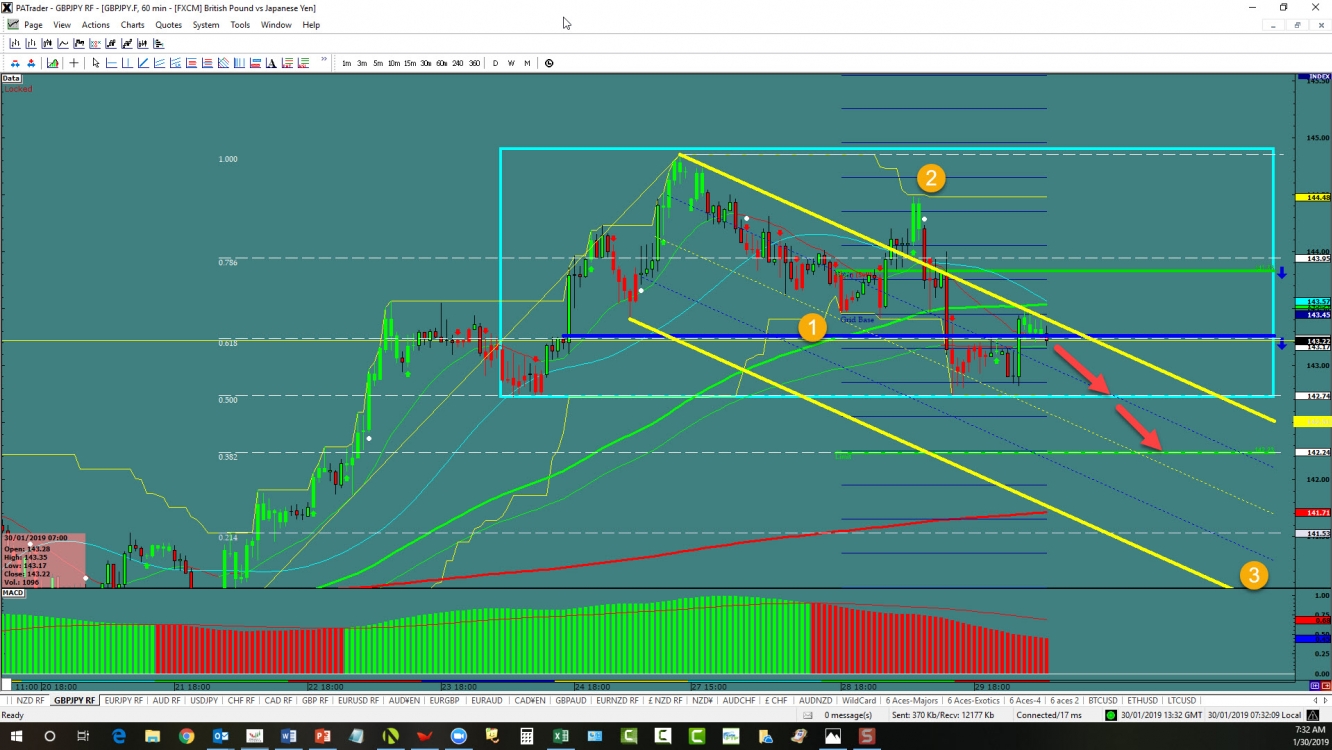The image size is (1332, 750).
Task: Select the horizontal volume profile chart icon
Action: point(158,43)
